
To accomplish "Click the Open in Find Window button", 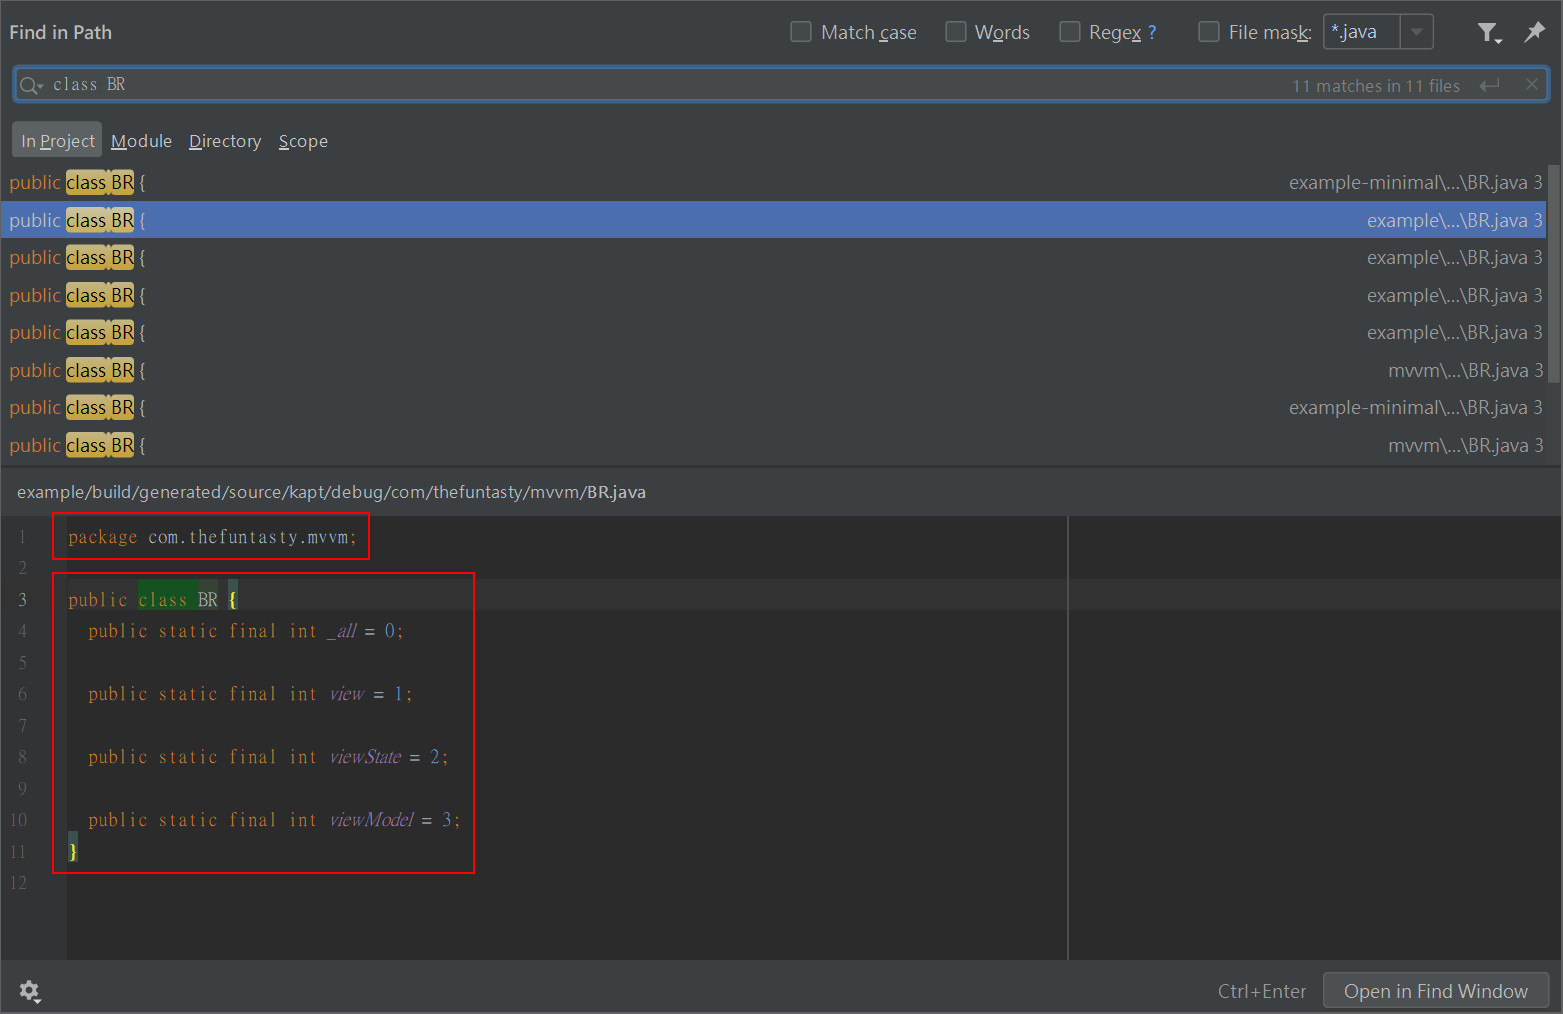I will click(1436, 991).
